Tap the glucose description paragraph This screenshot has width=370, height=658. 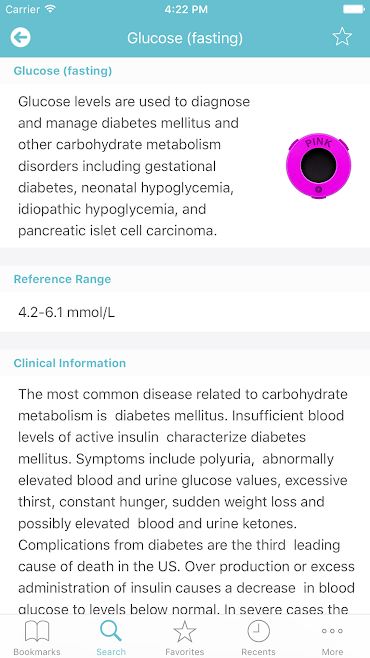pyautogui.click(x=134, y=166)
